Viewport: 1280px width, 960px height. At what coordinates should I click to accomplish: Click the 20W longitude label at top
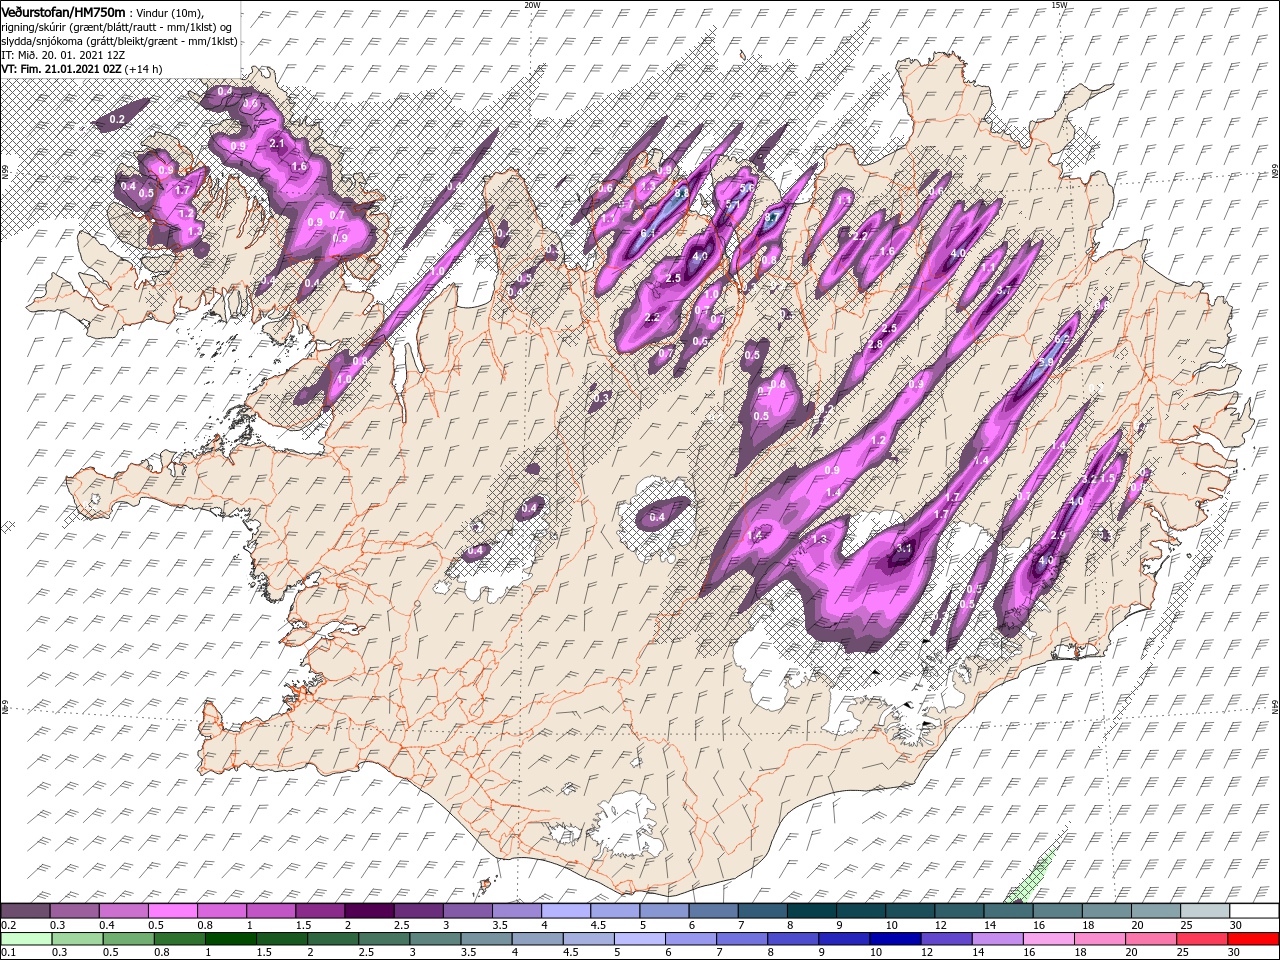point(532,5)
